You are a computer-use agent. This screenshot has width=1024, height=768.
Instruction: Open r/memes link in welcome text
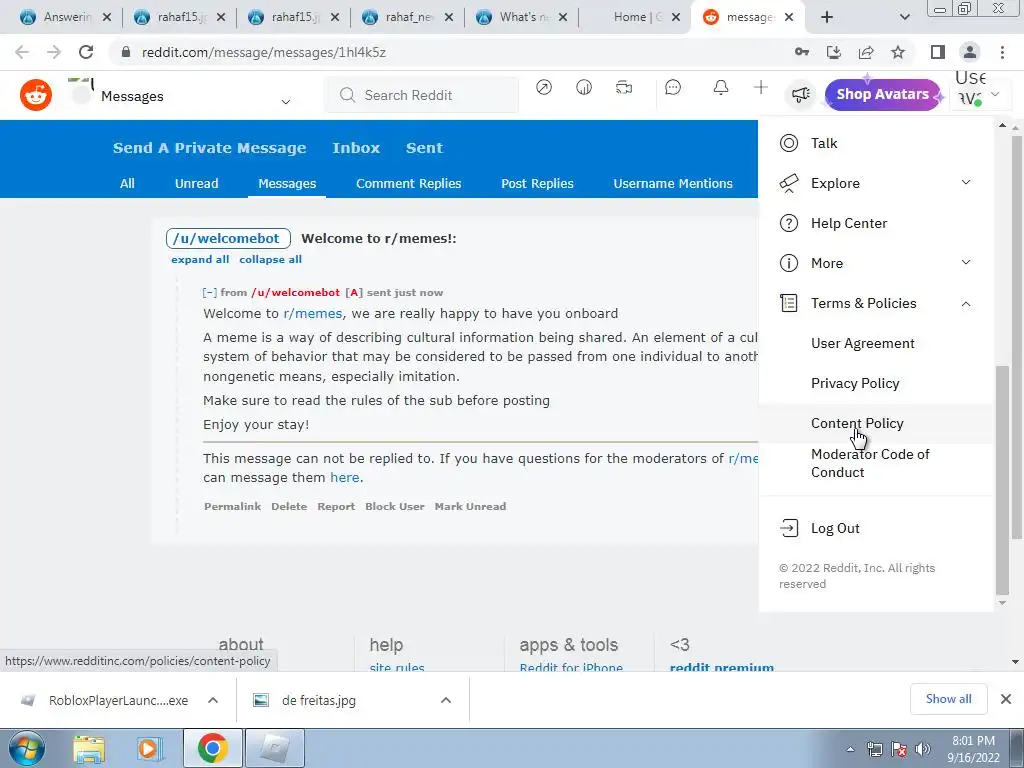tap(312, 313)
